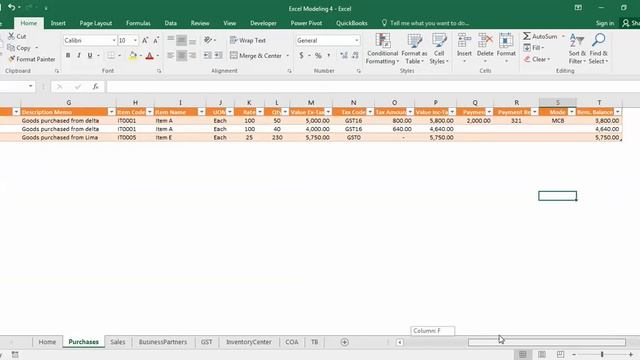Screen dimensions: 640x360
Task: Click the Insert cells button
Action: (464, 48)
